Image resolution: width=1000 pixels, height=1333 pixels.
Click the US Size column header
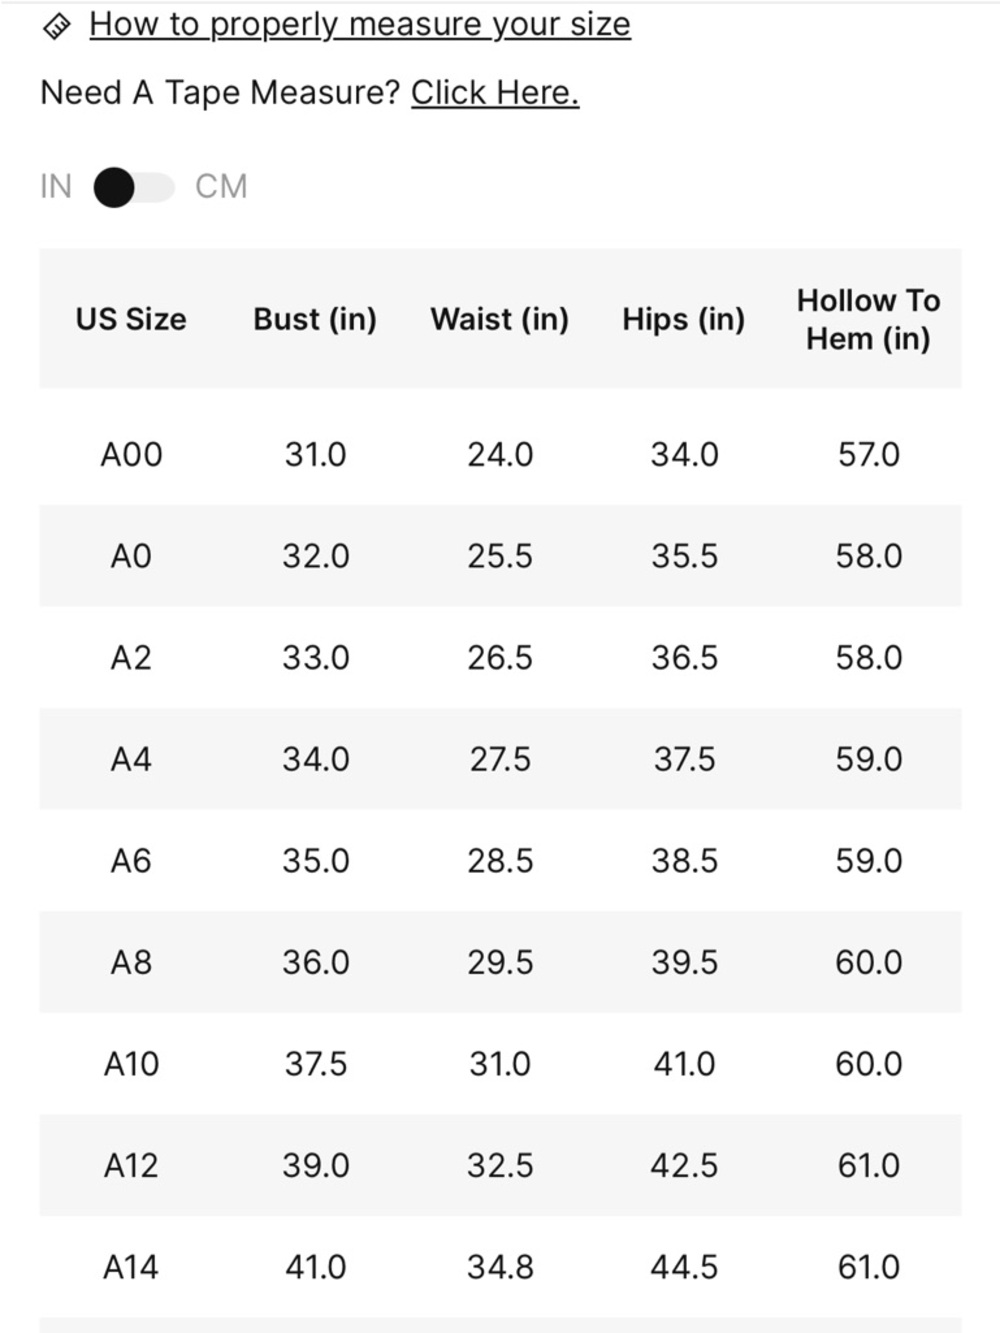click(131, 319)
